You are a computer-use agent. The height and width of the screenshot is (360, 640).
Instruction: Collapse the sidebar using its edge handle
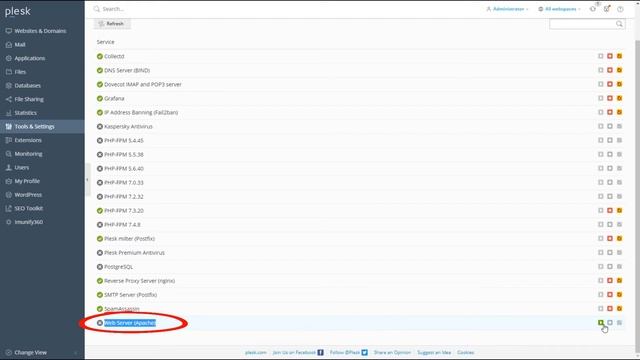[x=87, y=180]
